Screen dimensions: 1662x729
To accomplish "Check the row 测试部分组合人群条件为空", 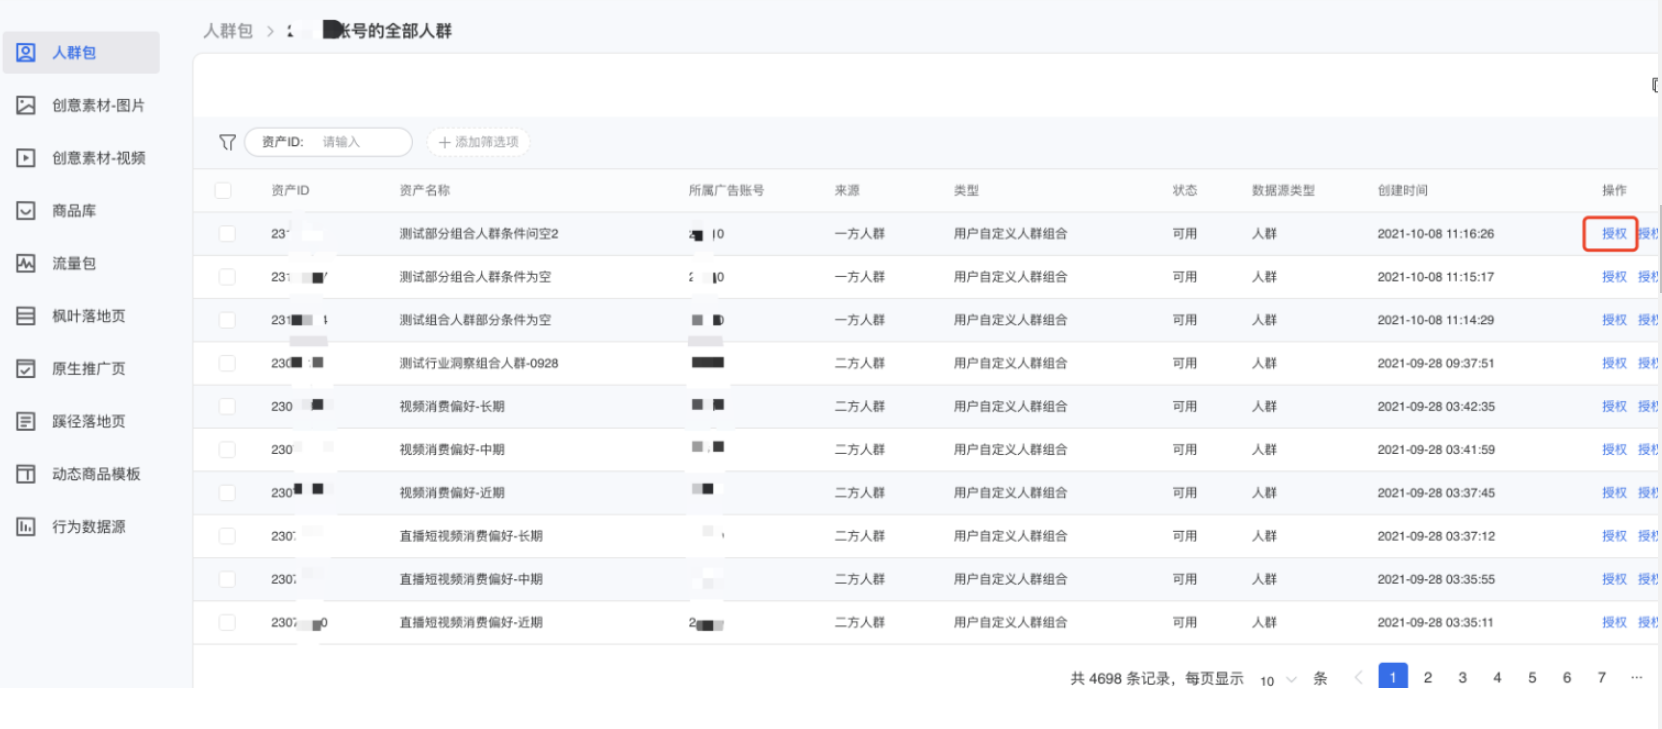I will tap(227, 277).
